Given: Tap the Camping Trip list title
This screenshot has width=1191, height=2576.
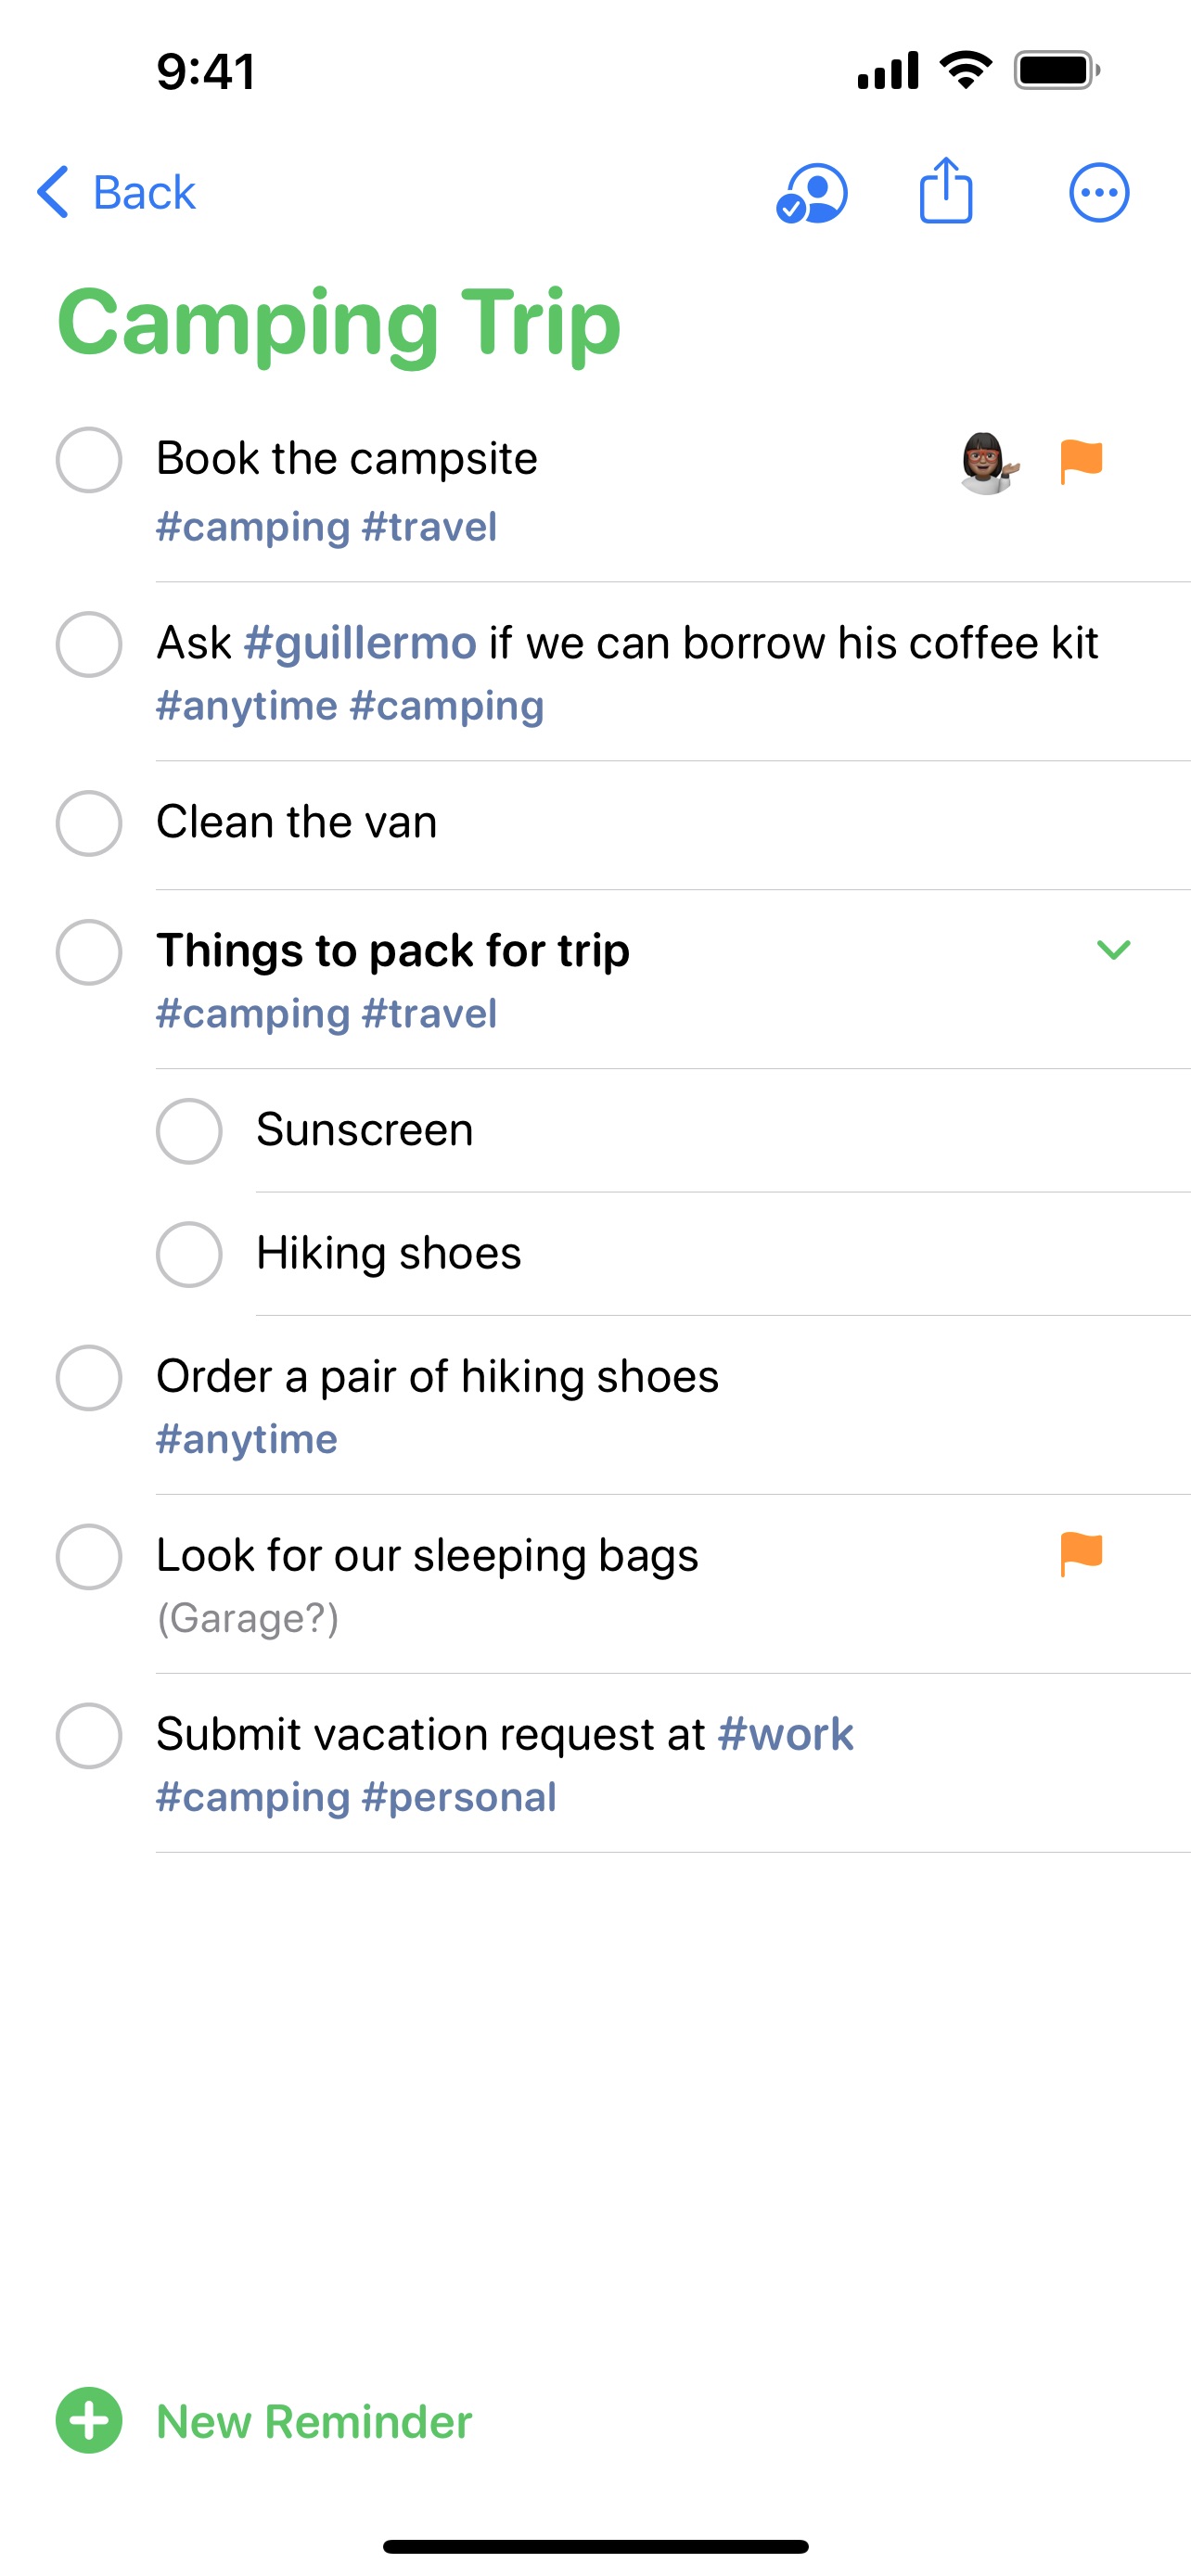Looking at the screenshot, I should (x=339, y=323).
